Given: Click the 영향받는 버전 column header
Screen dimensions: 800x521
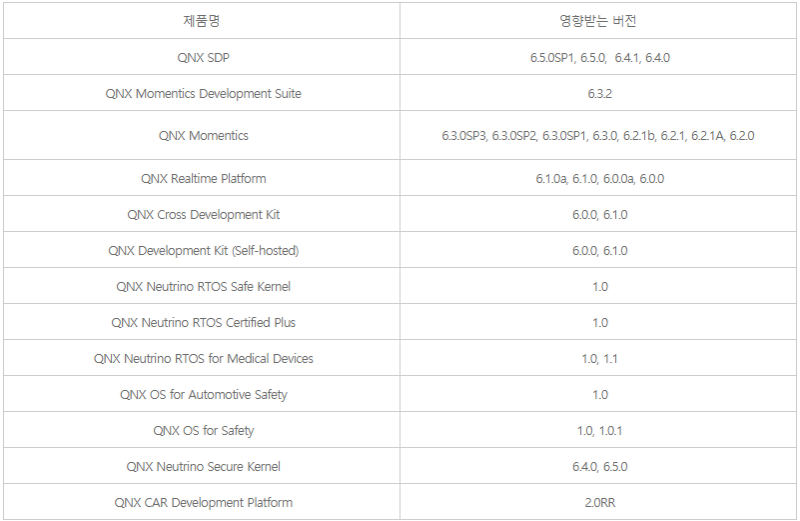Looking at the screenshot, I should pyautogui.click(x=599, y=21).
